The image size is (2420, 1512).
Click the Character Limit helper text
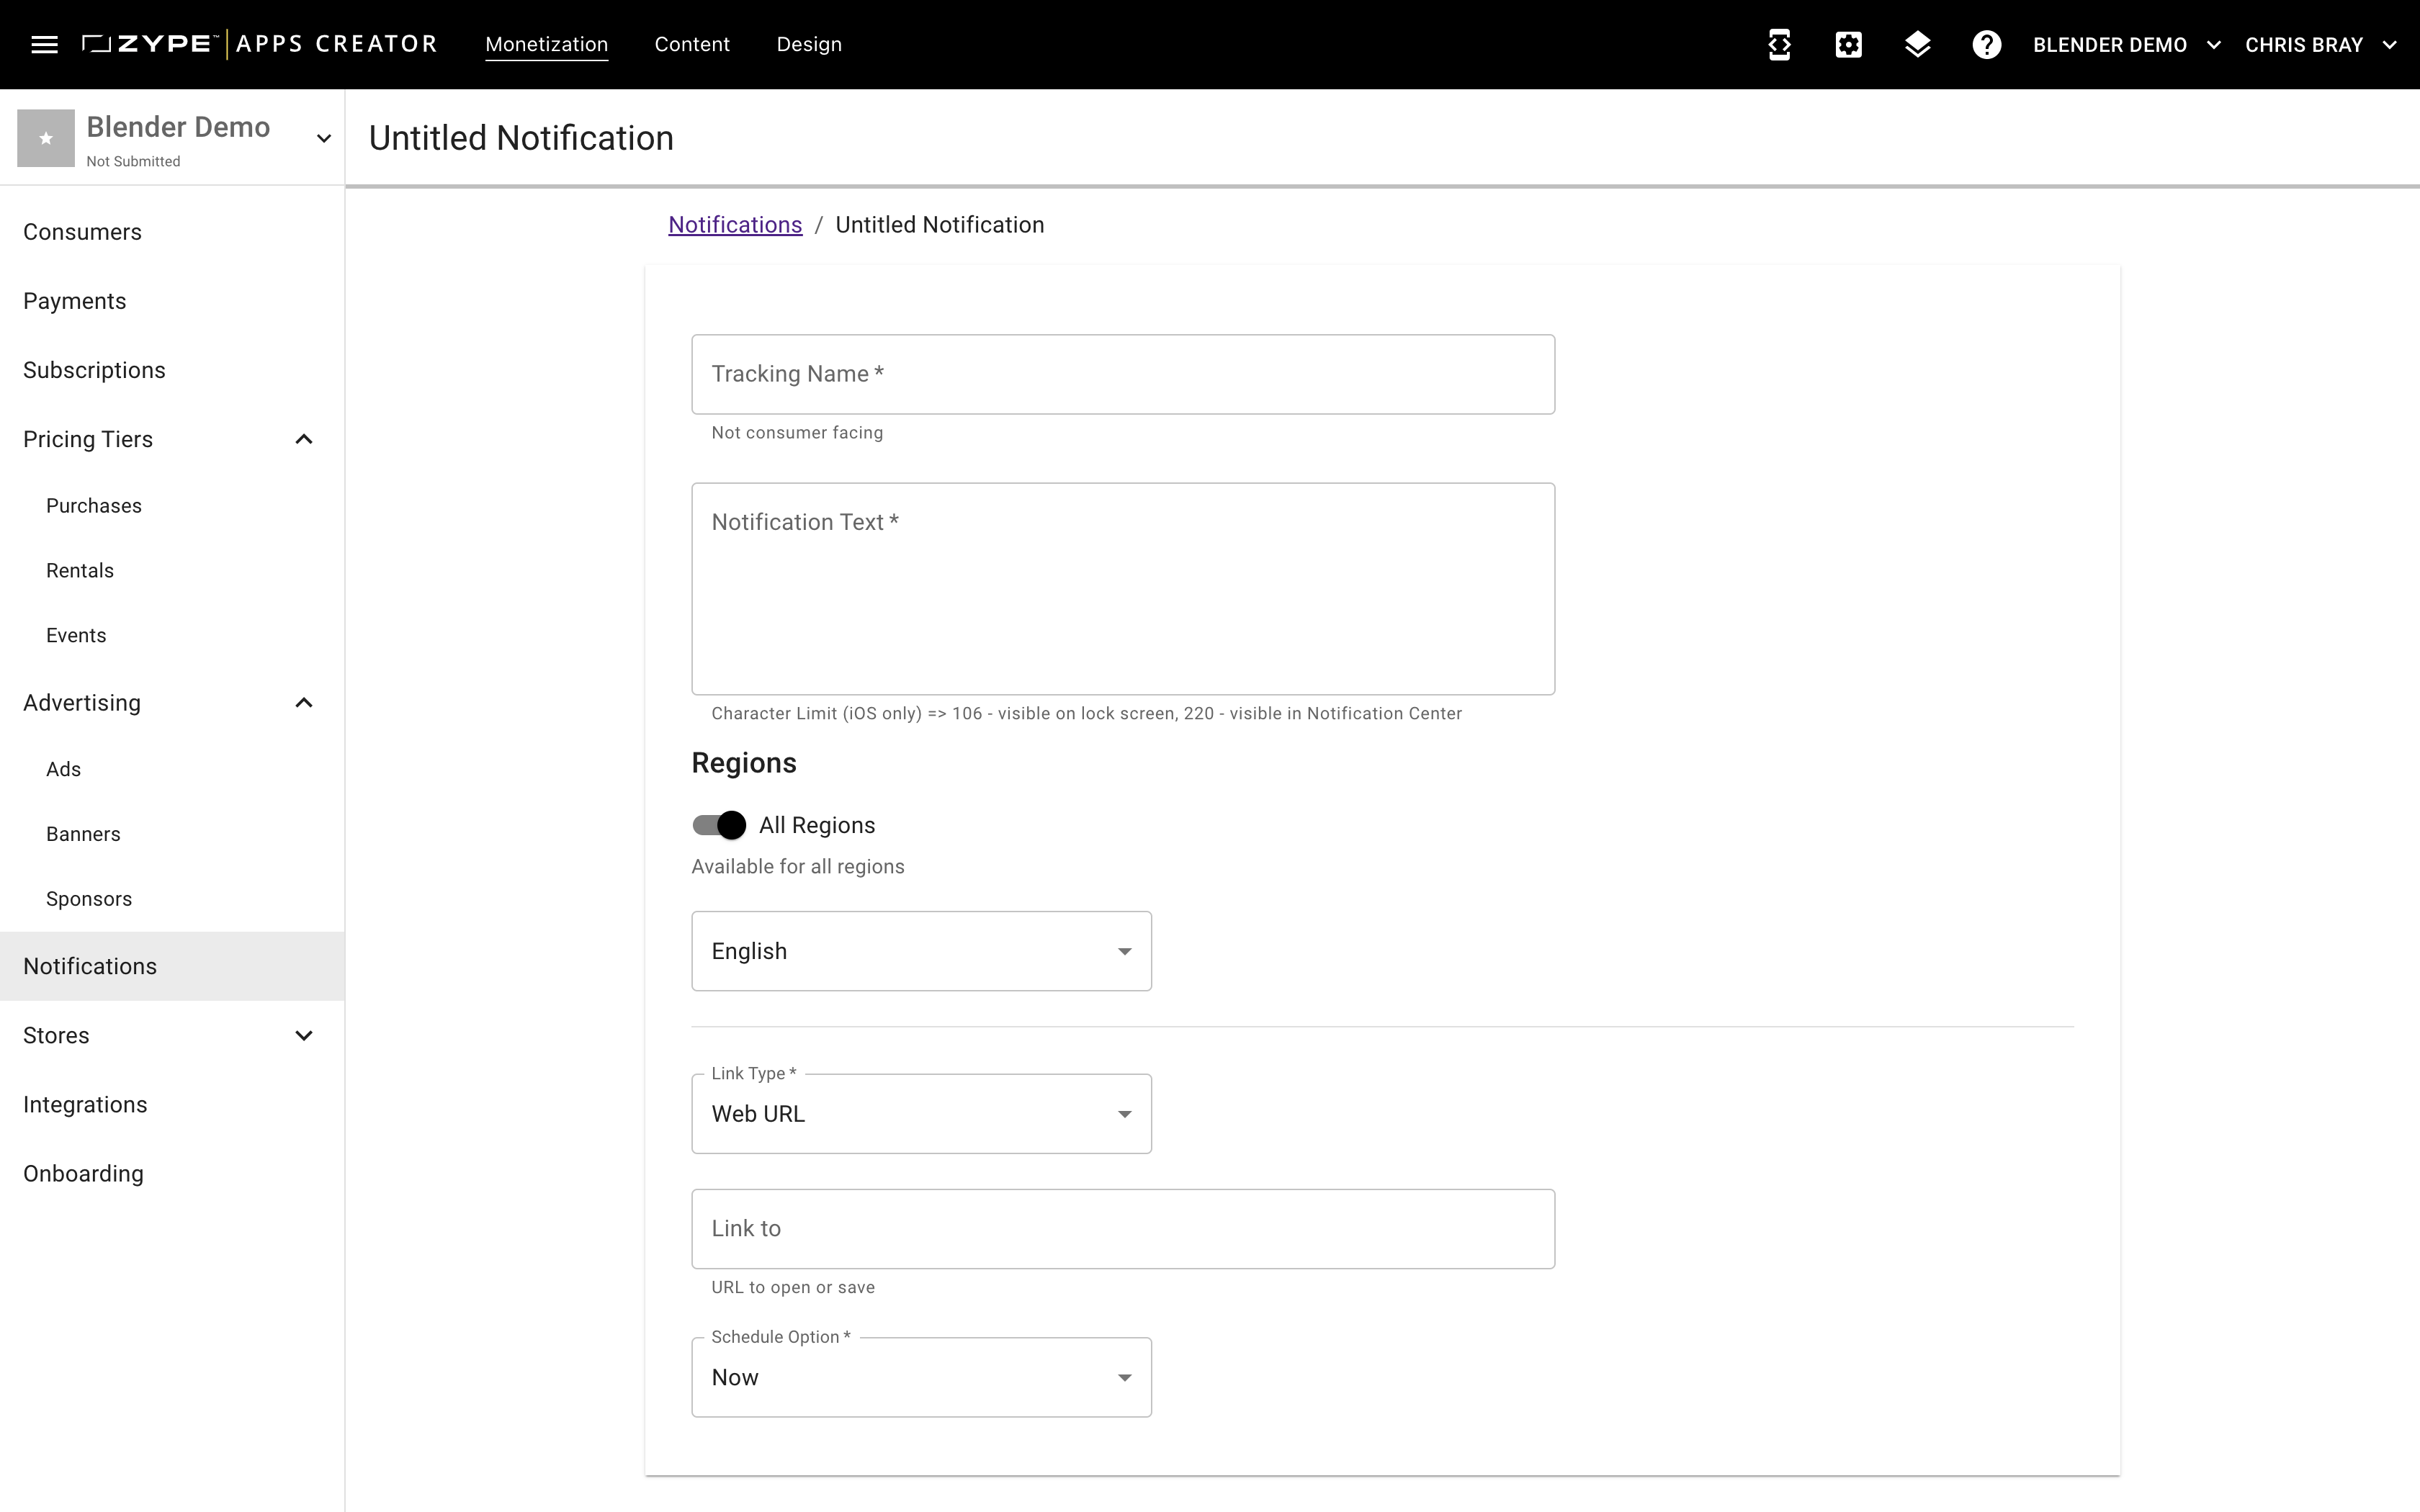pos(1087,714)
